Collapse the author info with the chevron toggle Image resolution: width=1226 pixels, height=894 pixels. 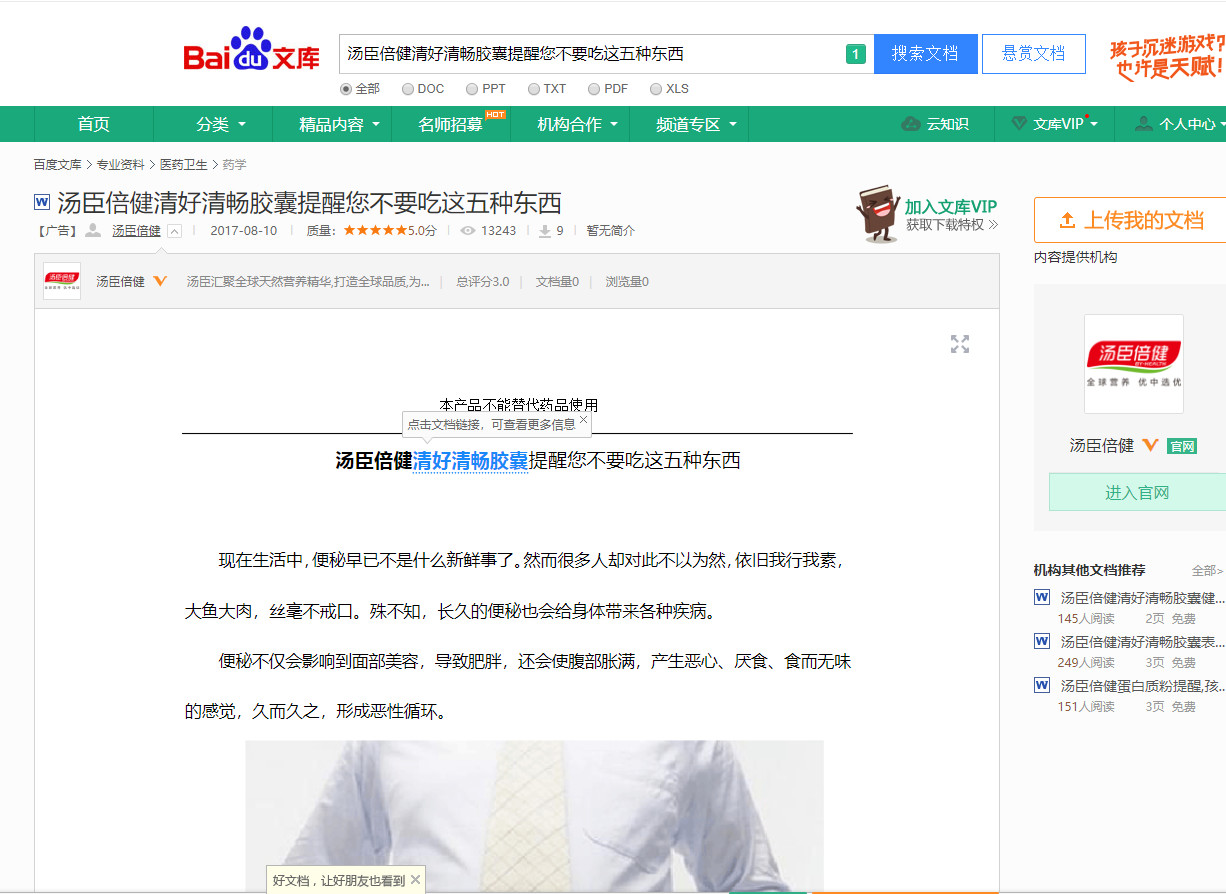pos(174,231)
